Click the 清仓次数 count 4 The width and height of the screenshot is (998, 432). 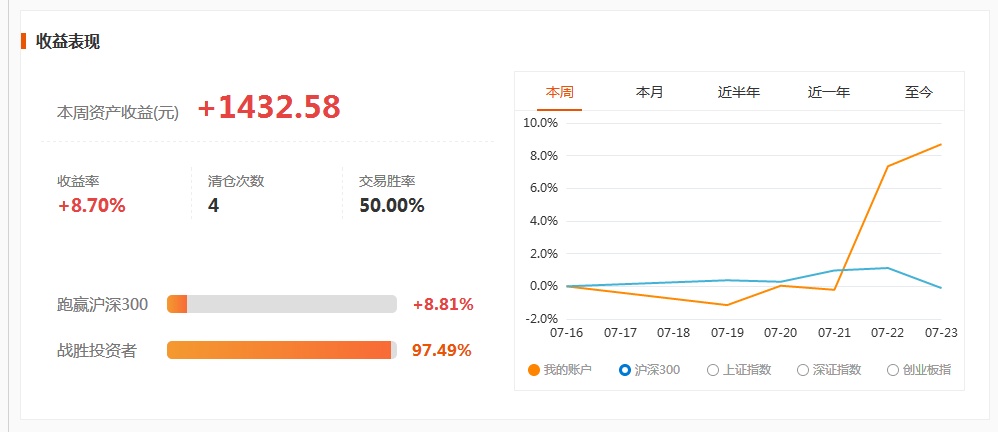point(213,206)
